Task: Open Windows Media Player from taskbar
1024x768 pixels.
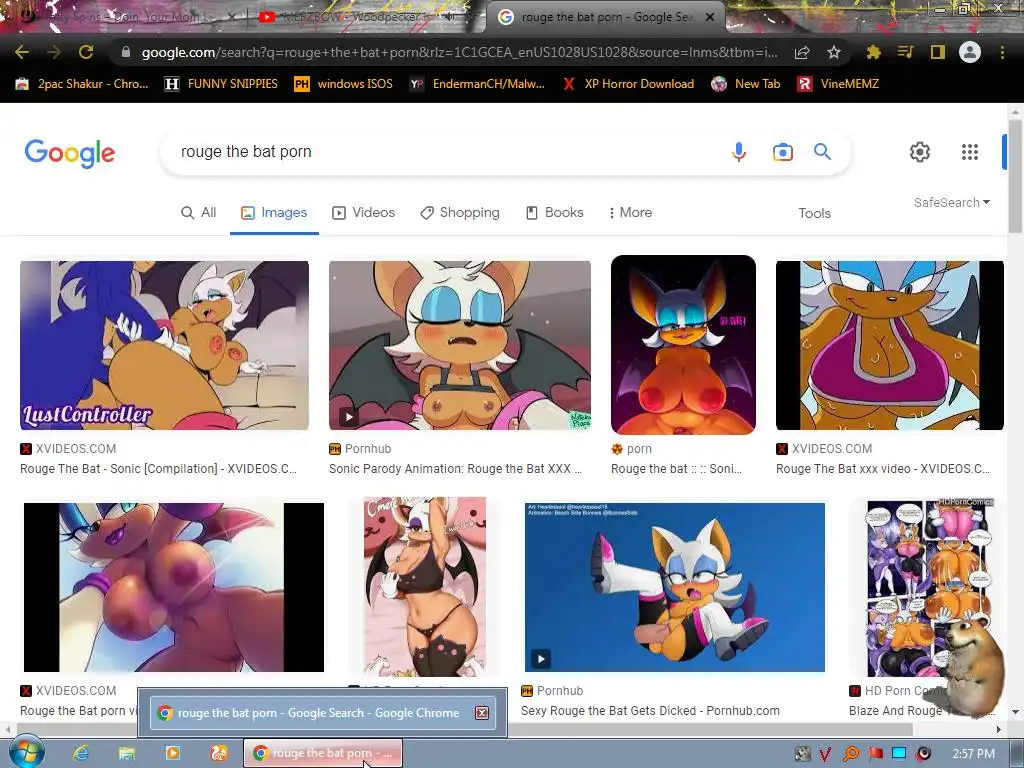Action: click(172, 753)
